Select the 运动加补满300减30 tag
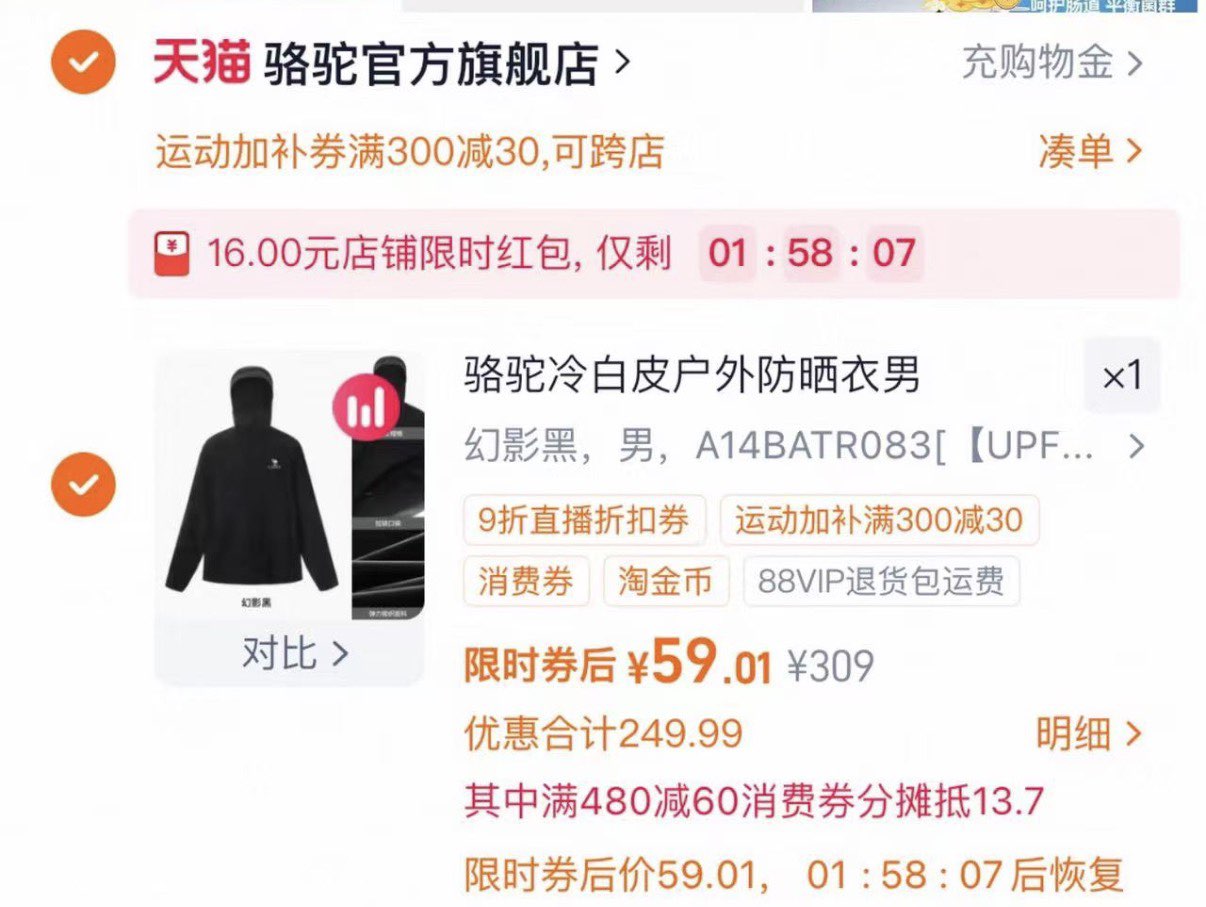The width and height of the screenshot is (1206, 907). pos(879,520)
